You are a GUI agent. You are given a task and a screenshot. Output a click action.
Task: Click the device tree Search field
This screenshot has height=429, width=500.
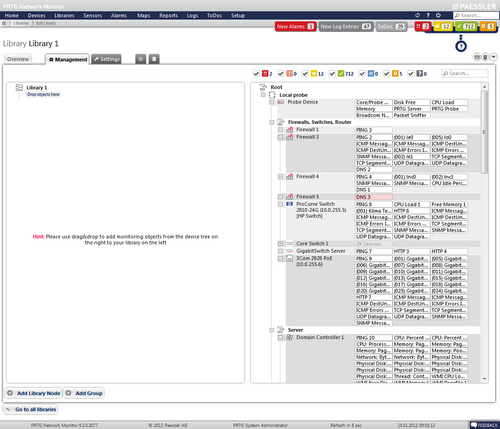[x=464, y=73]
